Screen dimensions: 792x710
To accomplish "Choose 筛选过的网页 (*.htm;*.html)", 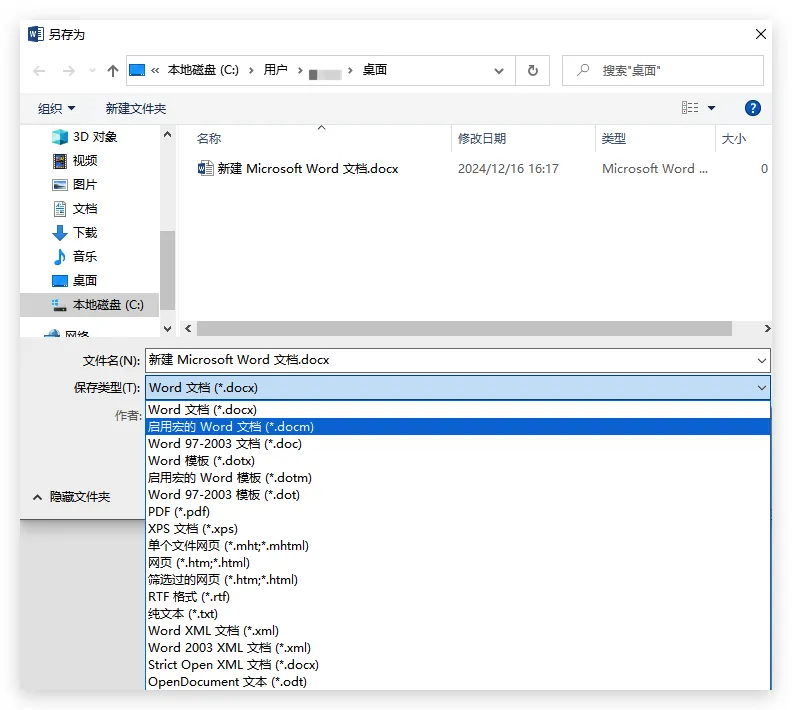I will coord(458,580).
